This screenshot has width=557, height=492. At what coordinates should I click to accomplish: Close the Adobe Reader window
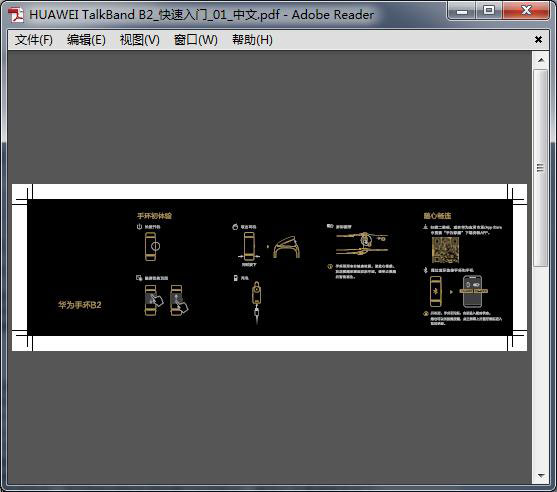(526, 11)
